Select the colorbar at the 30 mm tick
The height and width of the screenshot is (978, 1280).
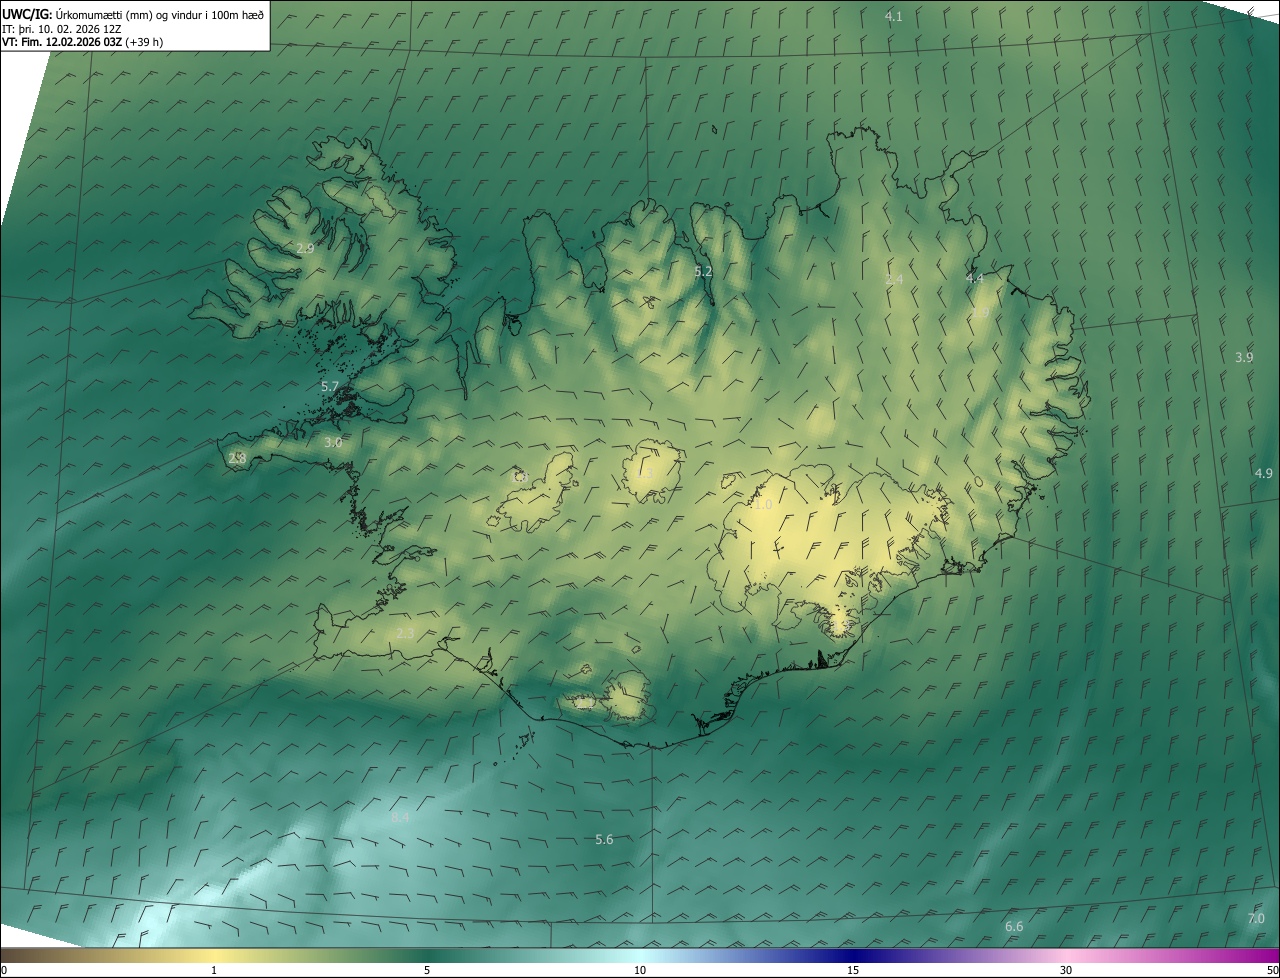point(1066,957)
